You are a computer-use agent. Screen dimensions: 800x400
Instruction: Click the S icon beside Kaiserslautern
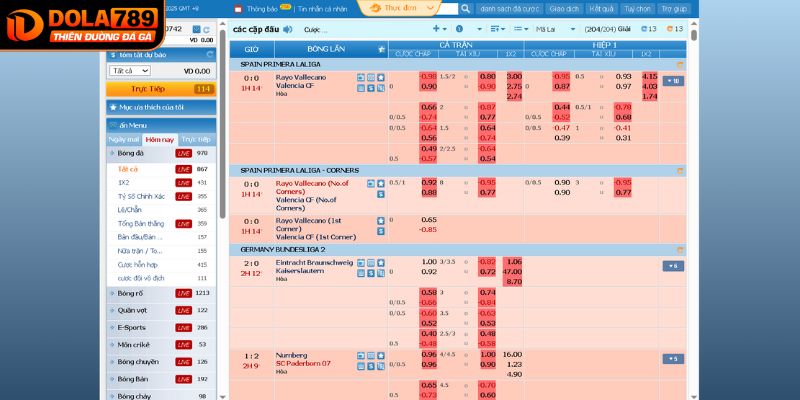pos(371,273)
